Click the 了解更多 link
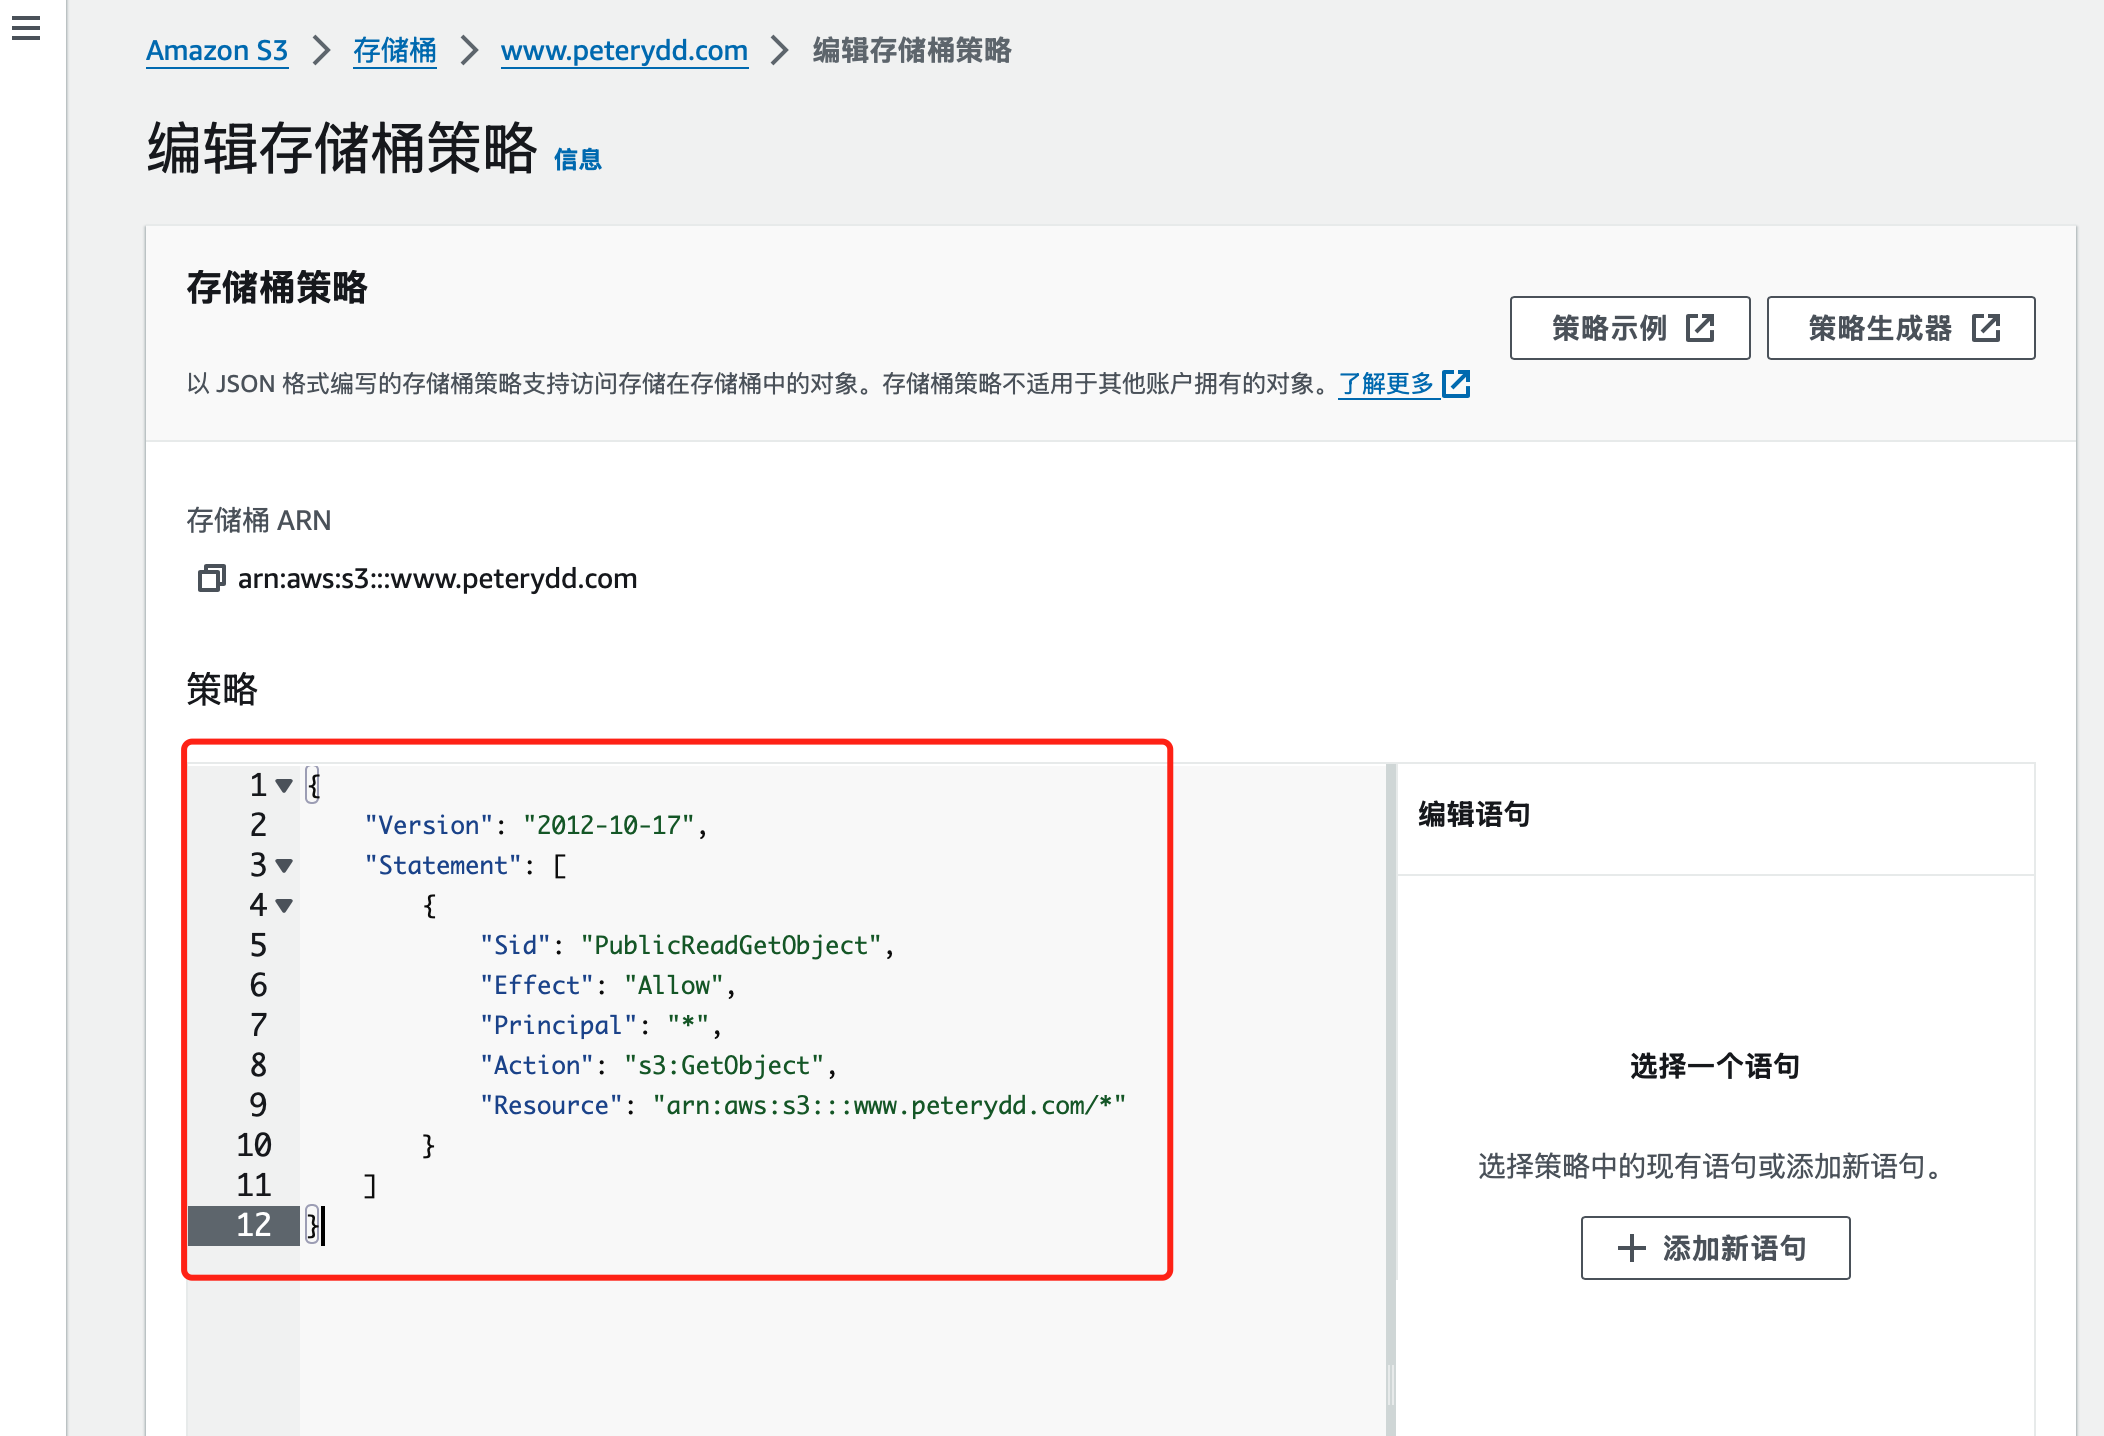 [x=1386, y=384]
